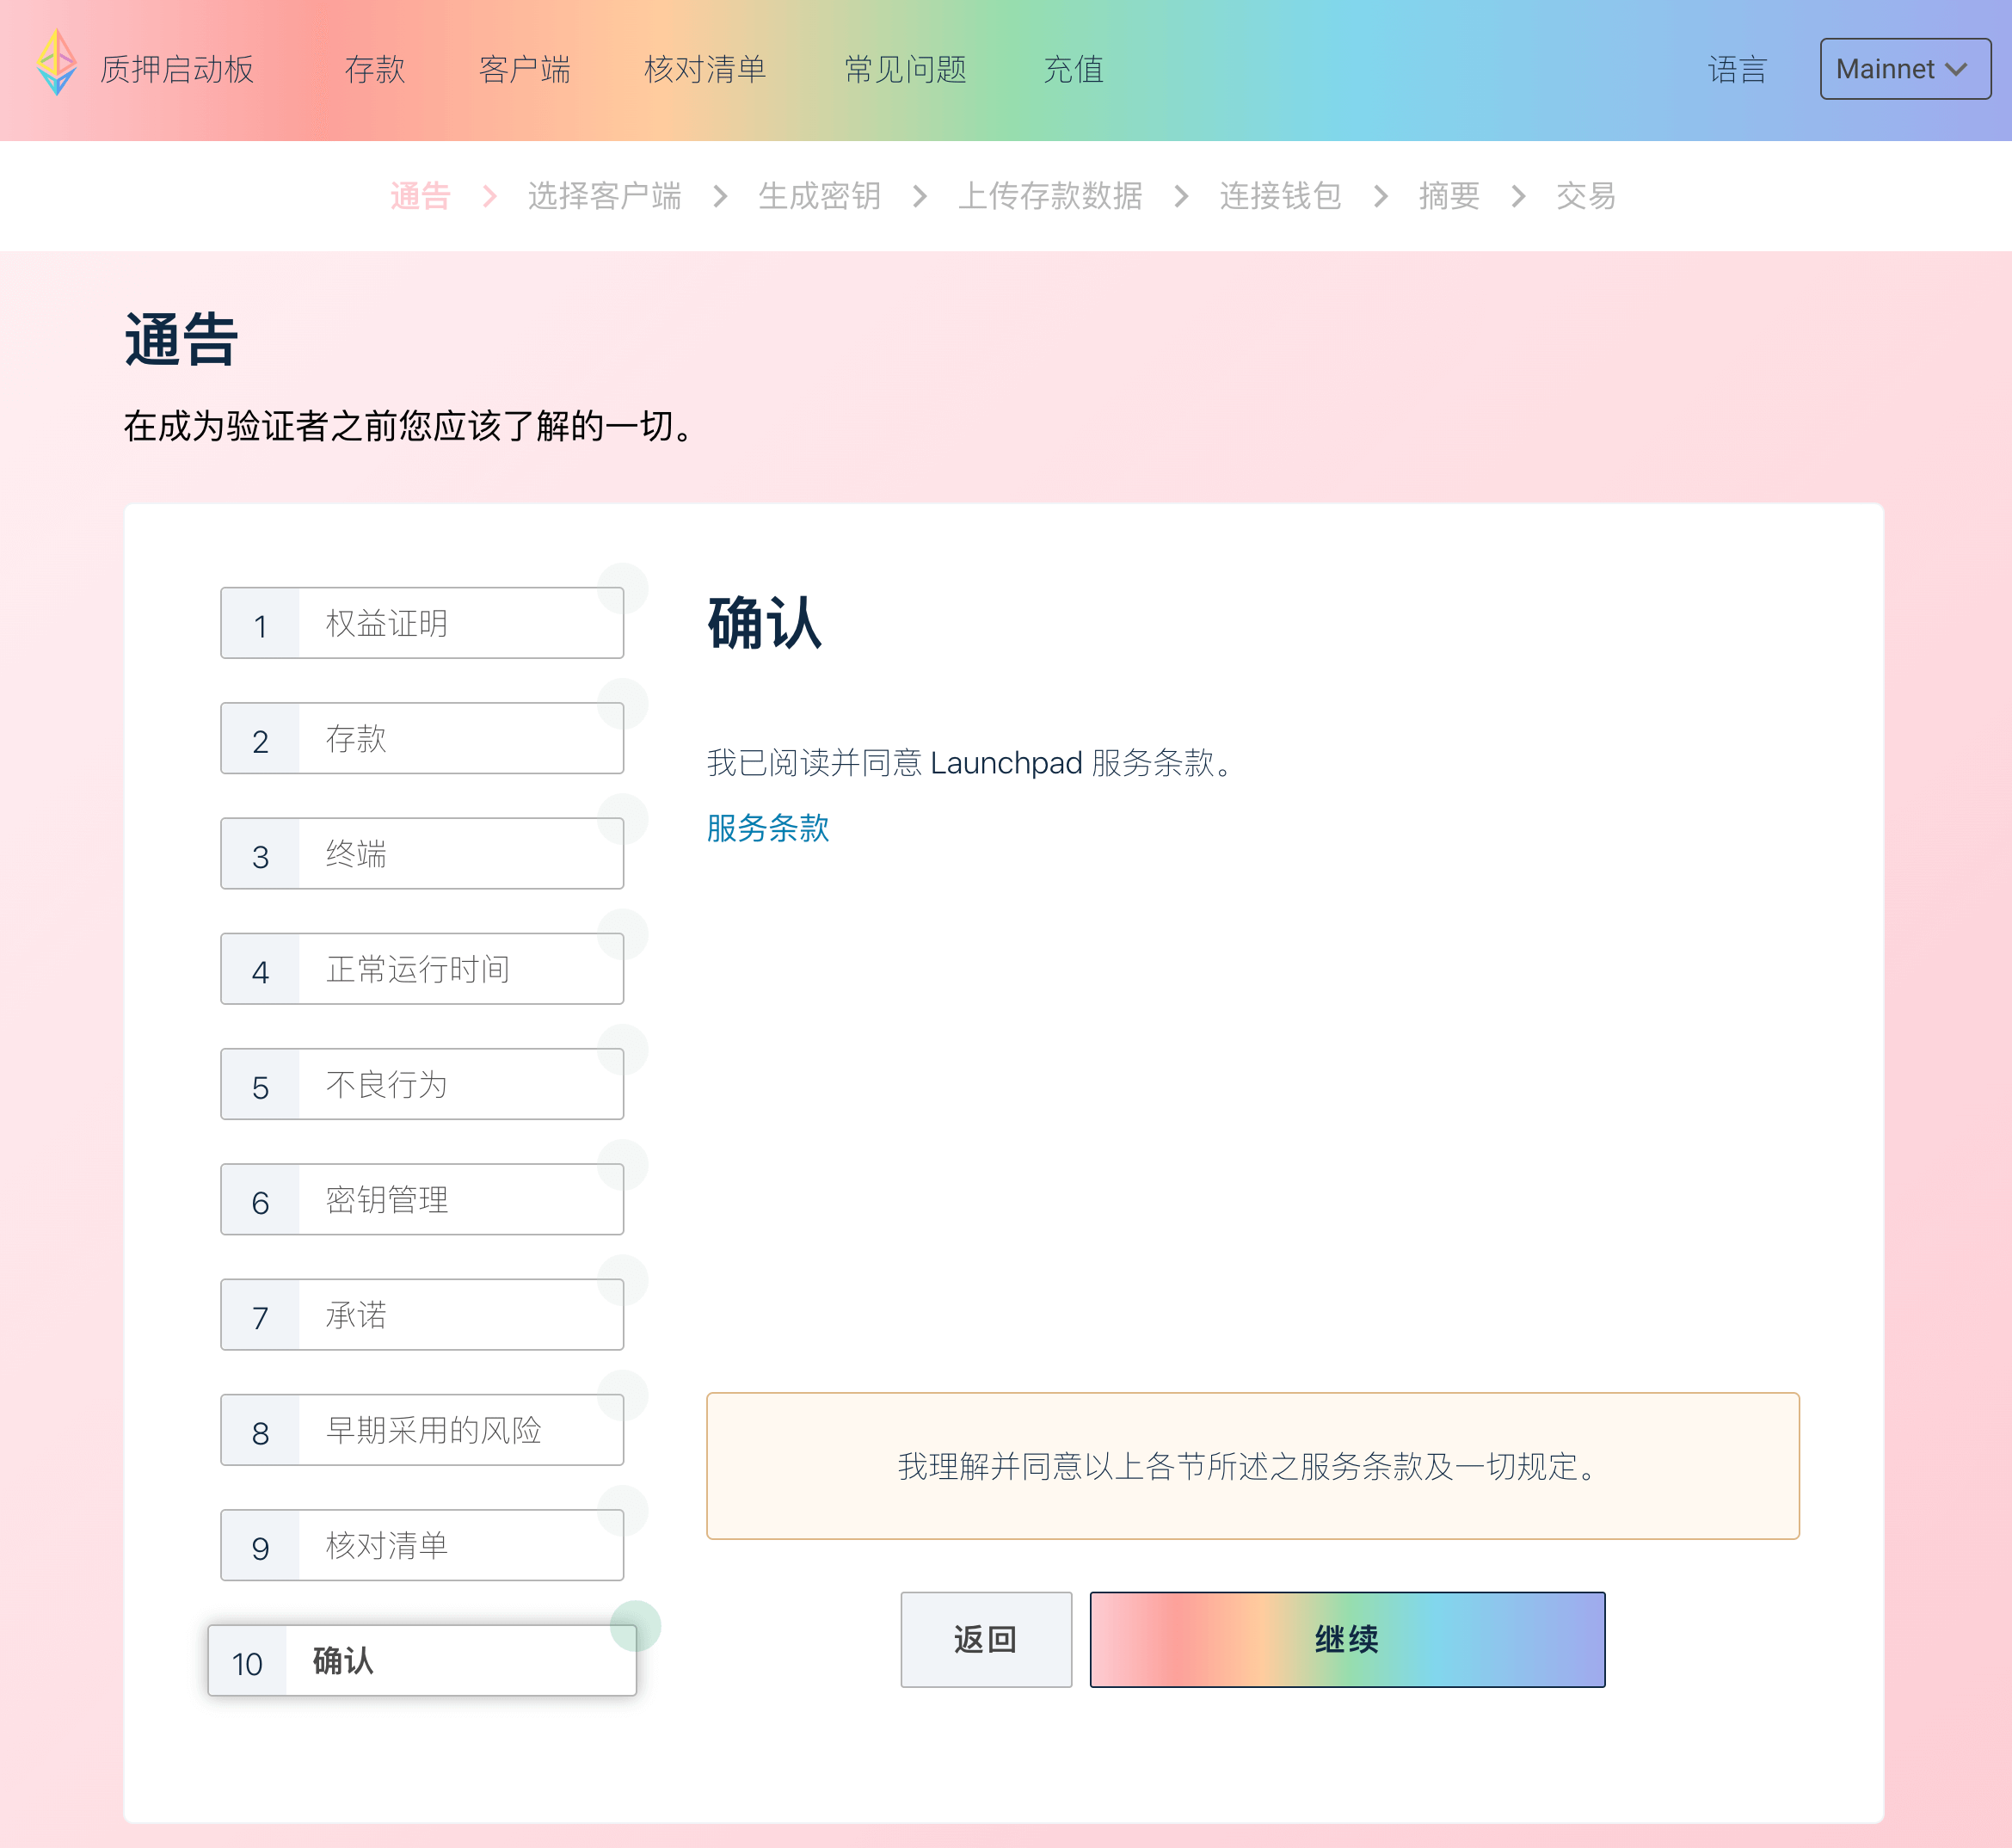Click the chevron arrow after 通告
The image size is (2012, 1848).
(490, 196)
